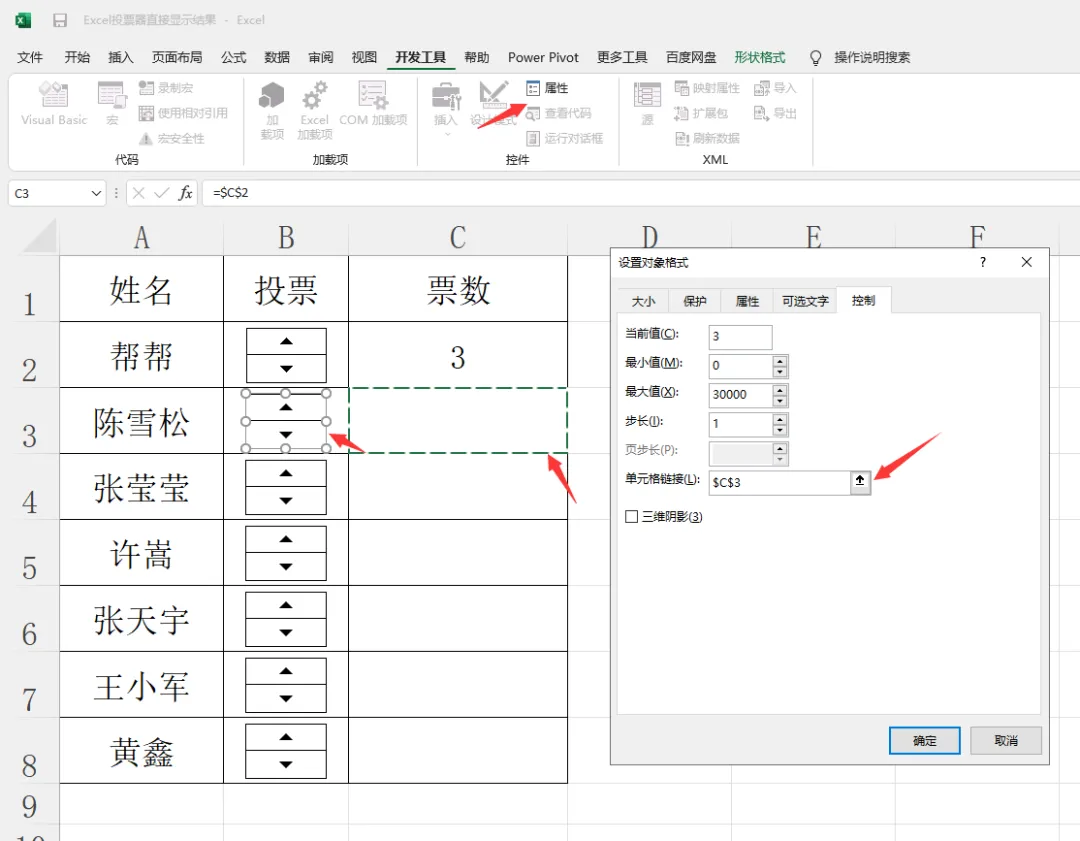
Task: Click Record Macro (录制宏)
Action: coord(166,88)
